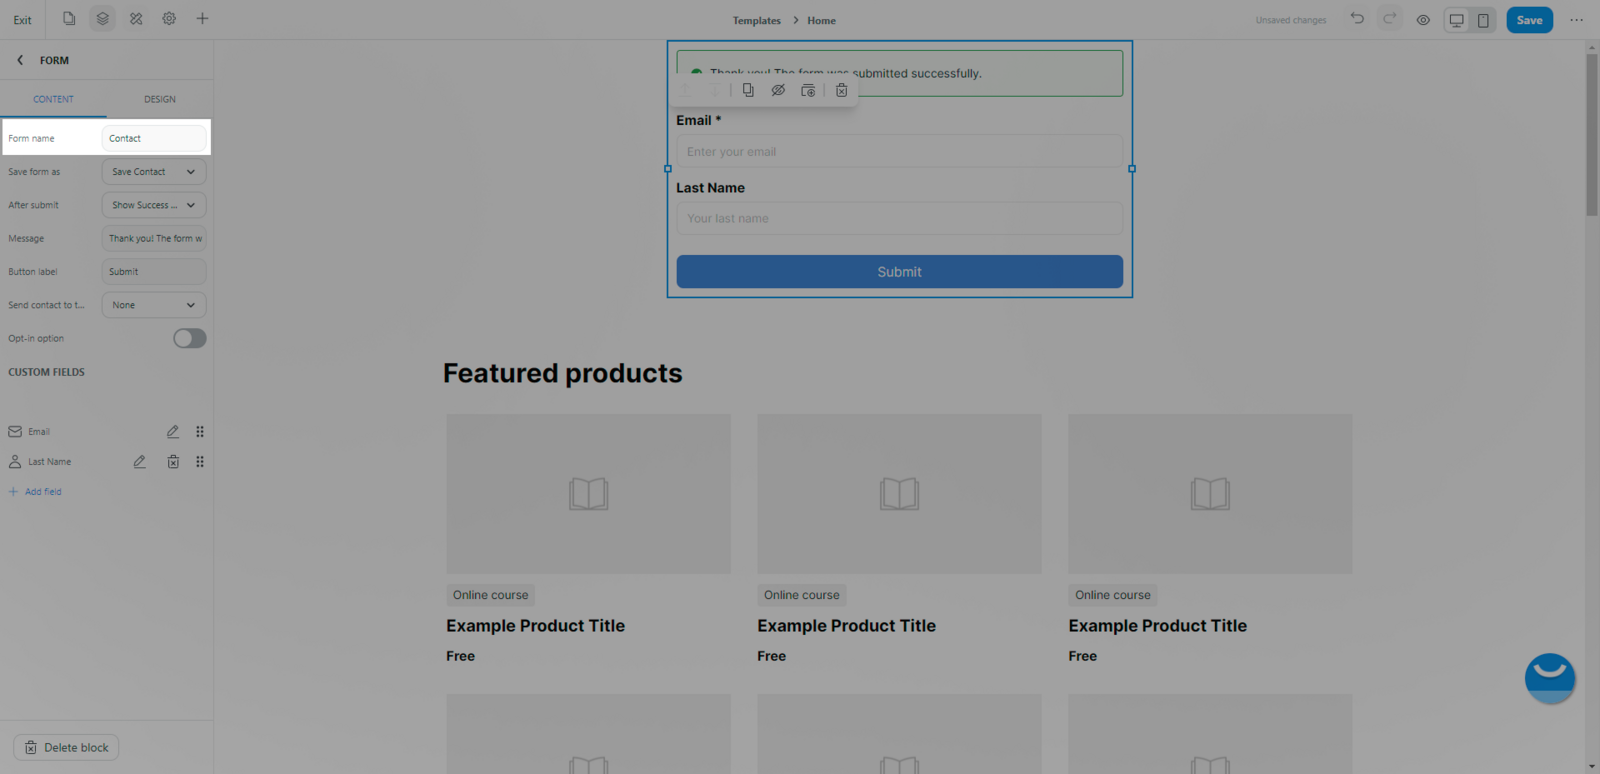Click the Form name input field
The width and height of the screenshot is (1600, 774).
coord(154,139)
